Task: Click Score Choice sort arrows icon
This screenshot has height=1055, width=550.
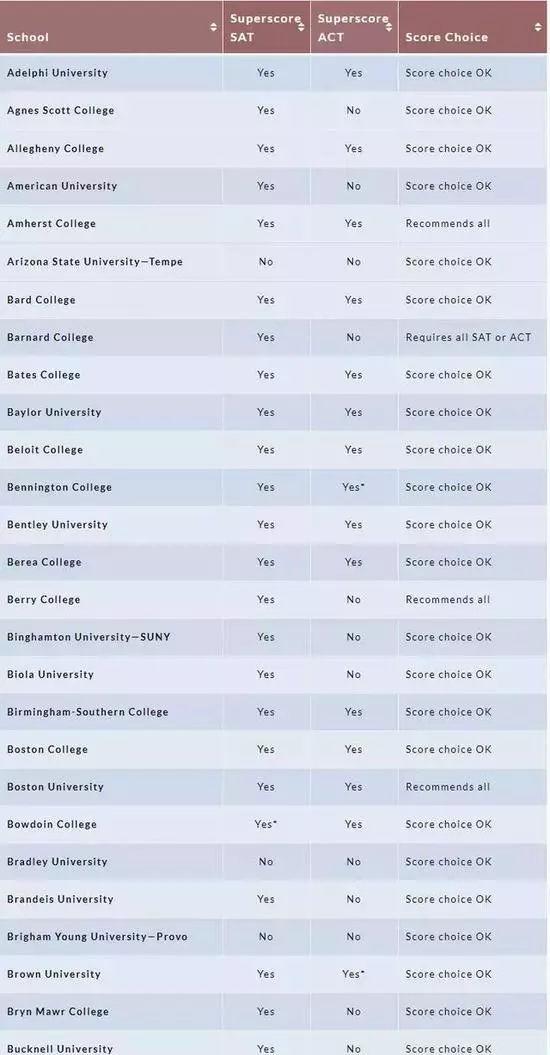Action: (538, 28)
